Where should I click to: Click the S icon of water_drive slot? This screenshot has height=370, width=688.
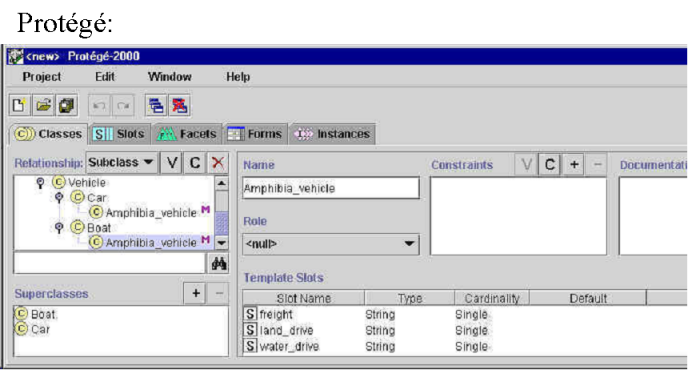250,346
